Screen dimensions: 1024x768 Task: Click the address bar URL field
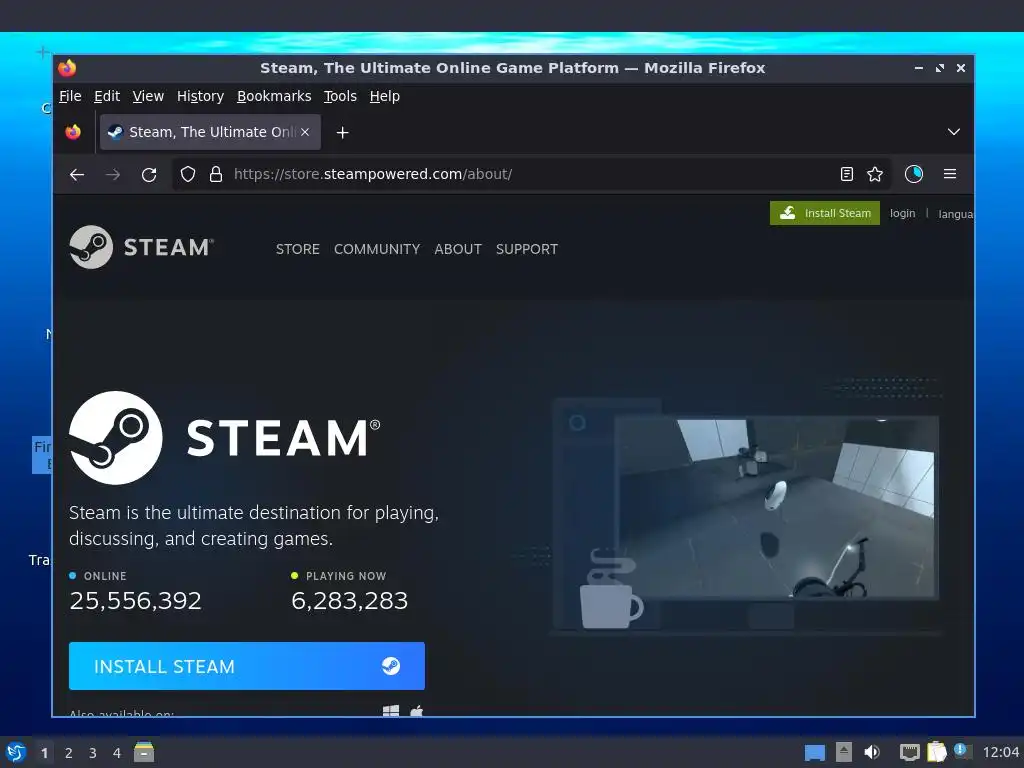click(532, 174)
